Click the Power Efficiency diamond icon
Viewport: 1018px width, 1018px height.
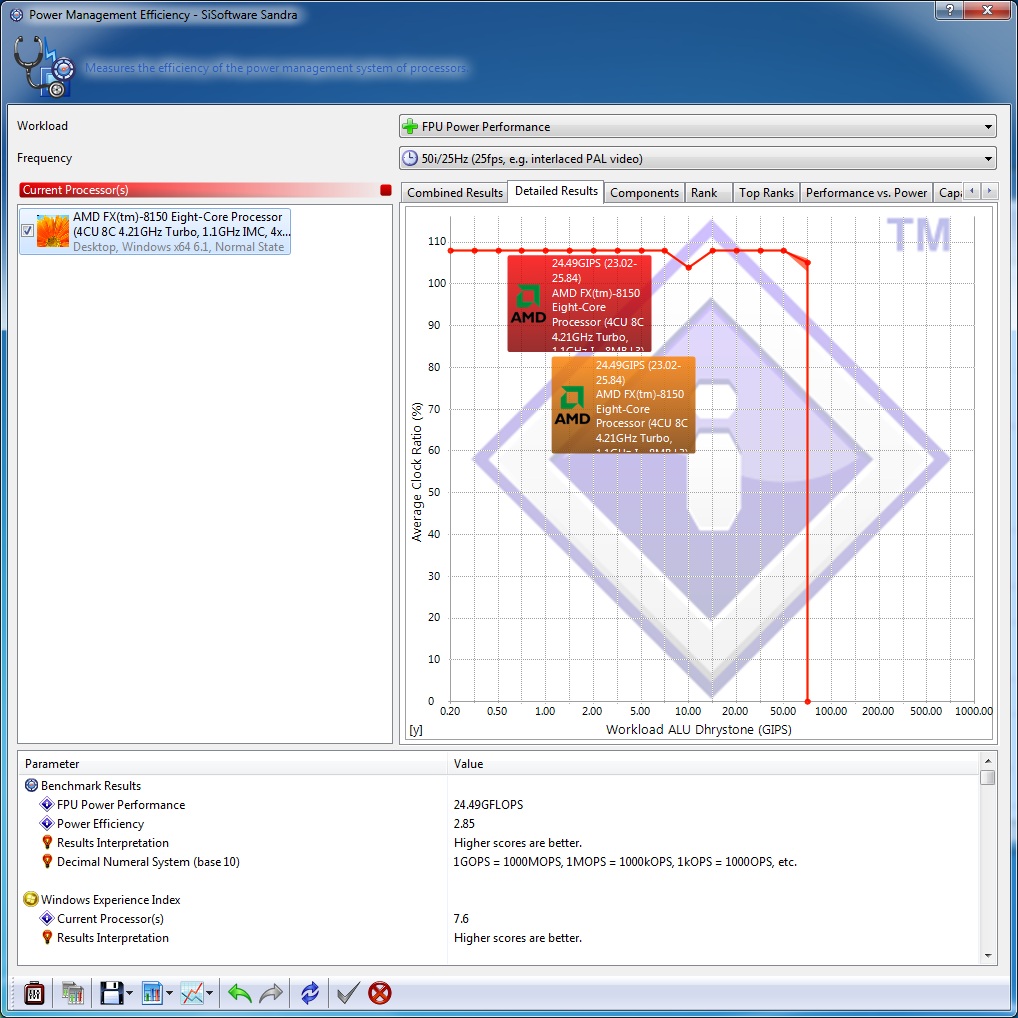47,823
